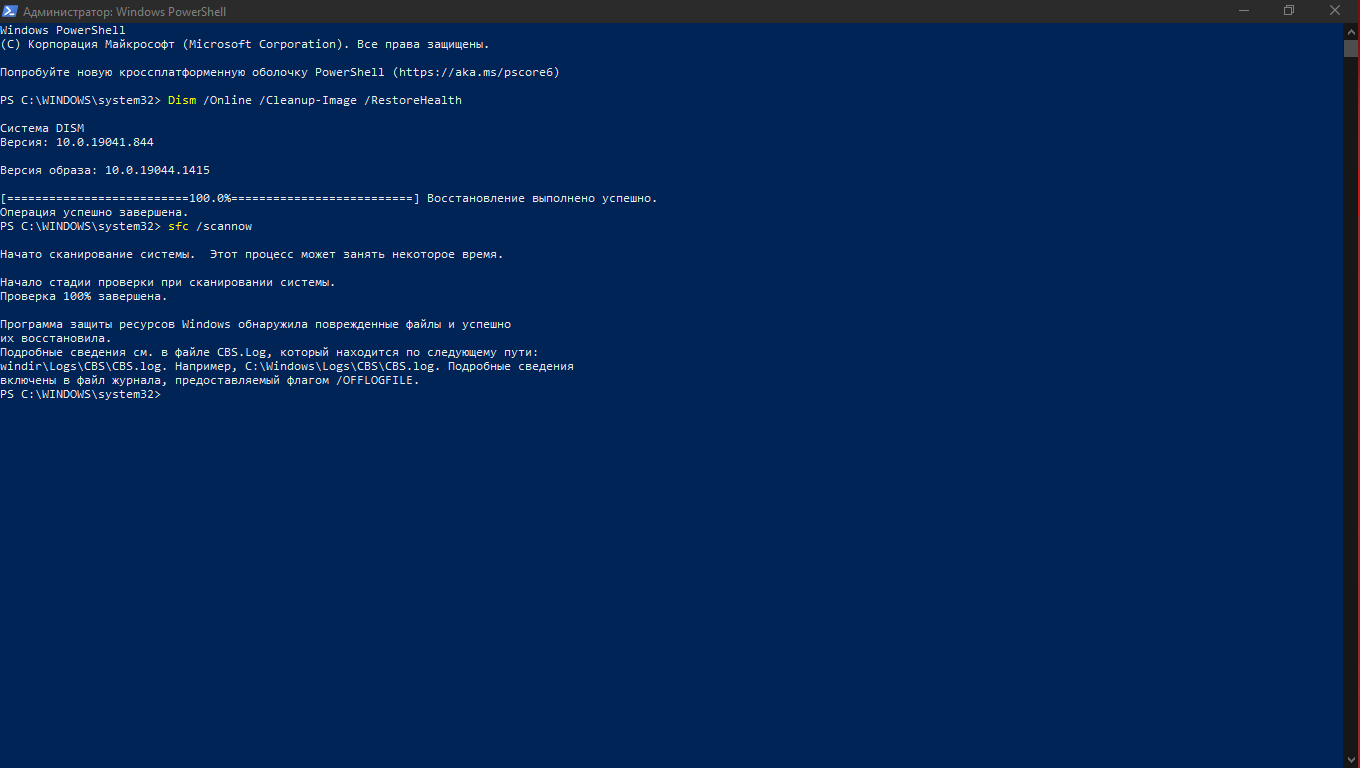The height and width of the screenshot is (768, 1360).
Task: Click the scrollbar down arrow
Action: tap(1351, 759)
